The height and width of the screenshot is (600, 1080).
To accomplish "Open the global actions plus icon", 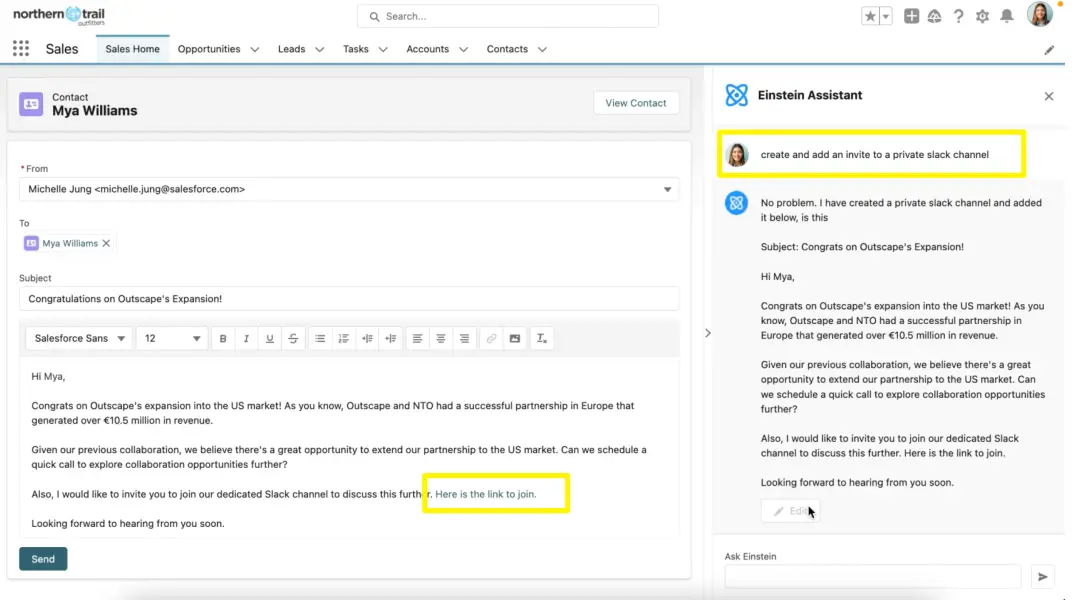I will [911, 16].
